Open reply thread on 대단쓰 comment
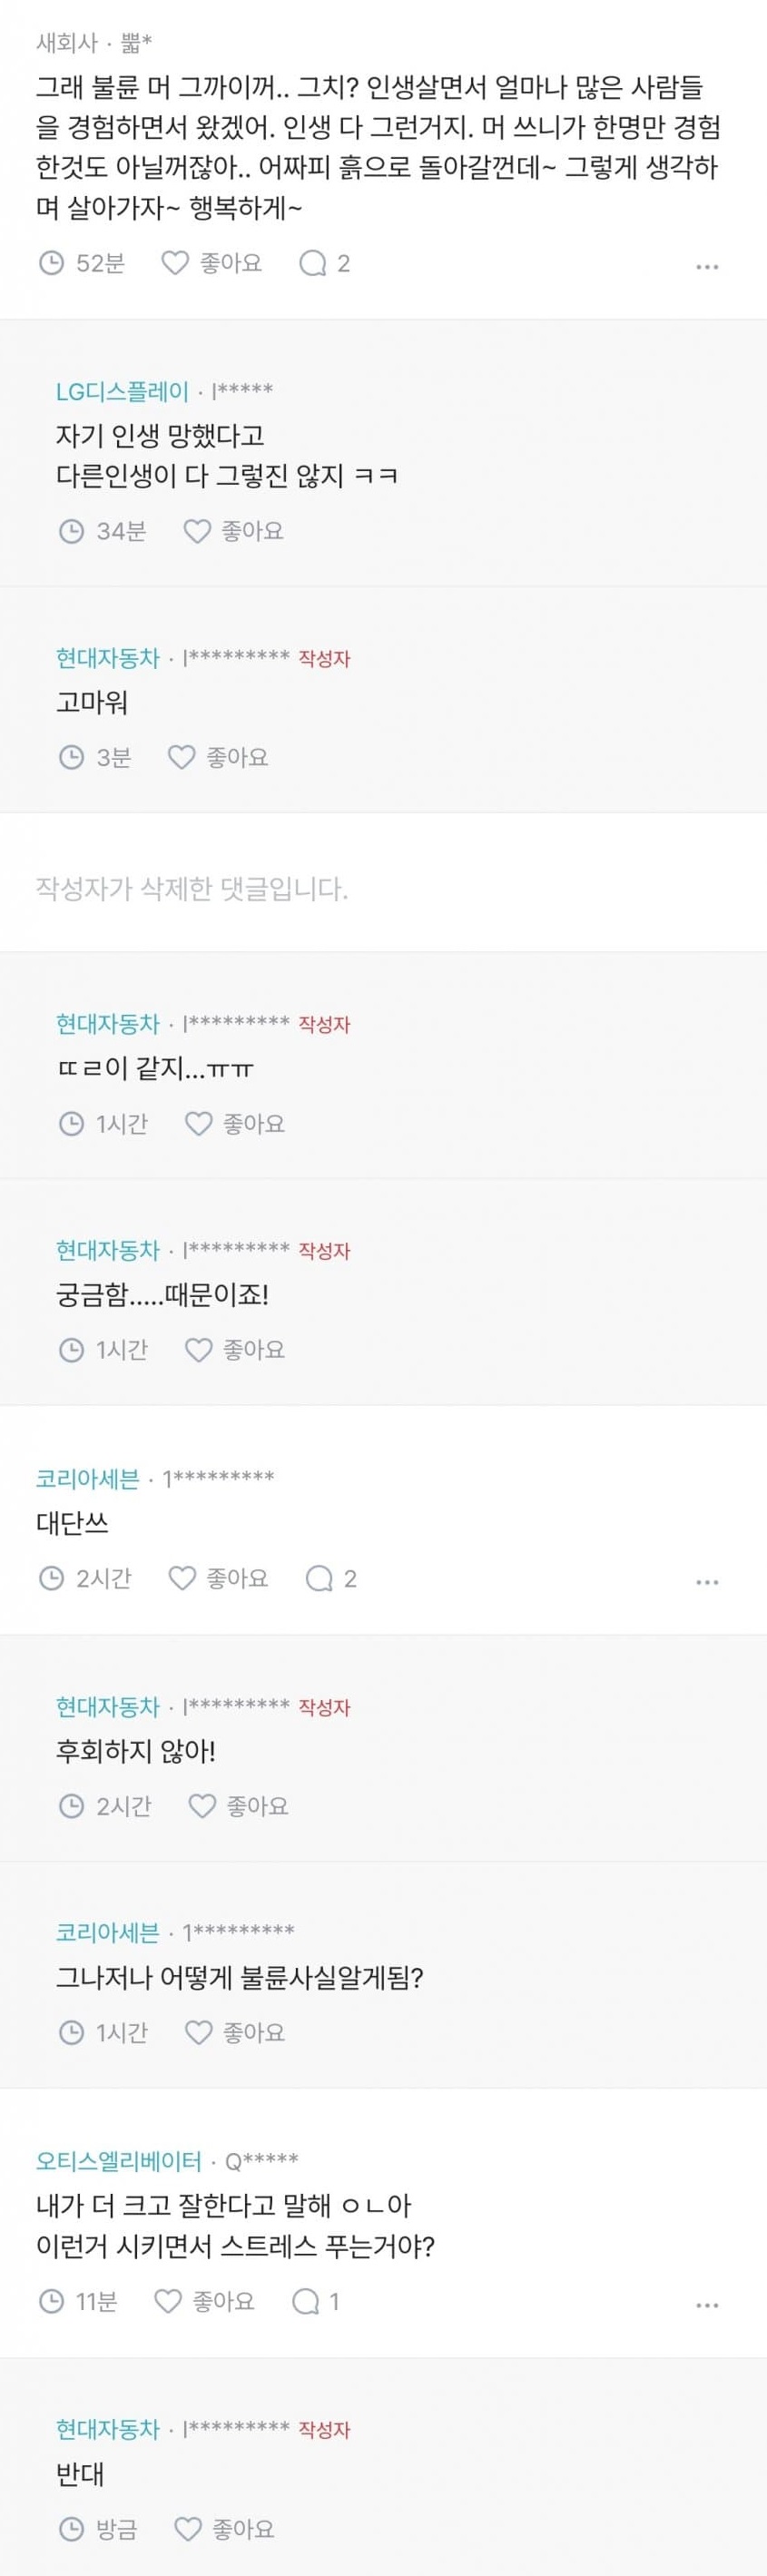This screenshot has height=2576, width=767. tap(331, 1578)
